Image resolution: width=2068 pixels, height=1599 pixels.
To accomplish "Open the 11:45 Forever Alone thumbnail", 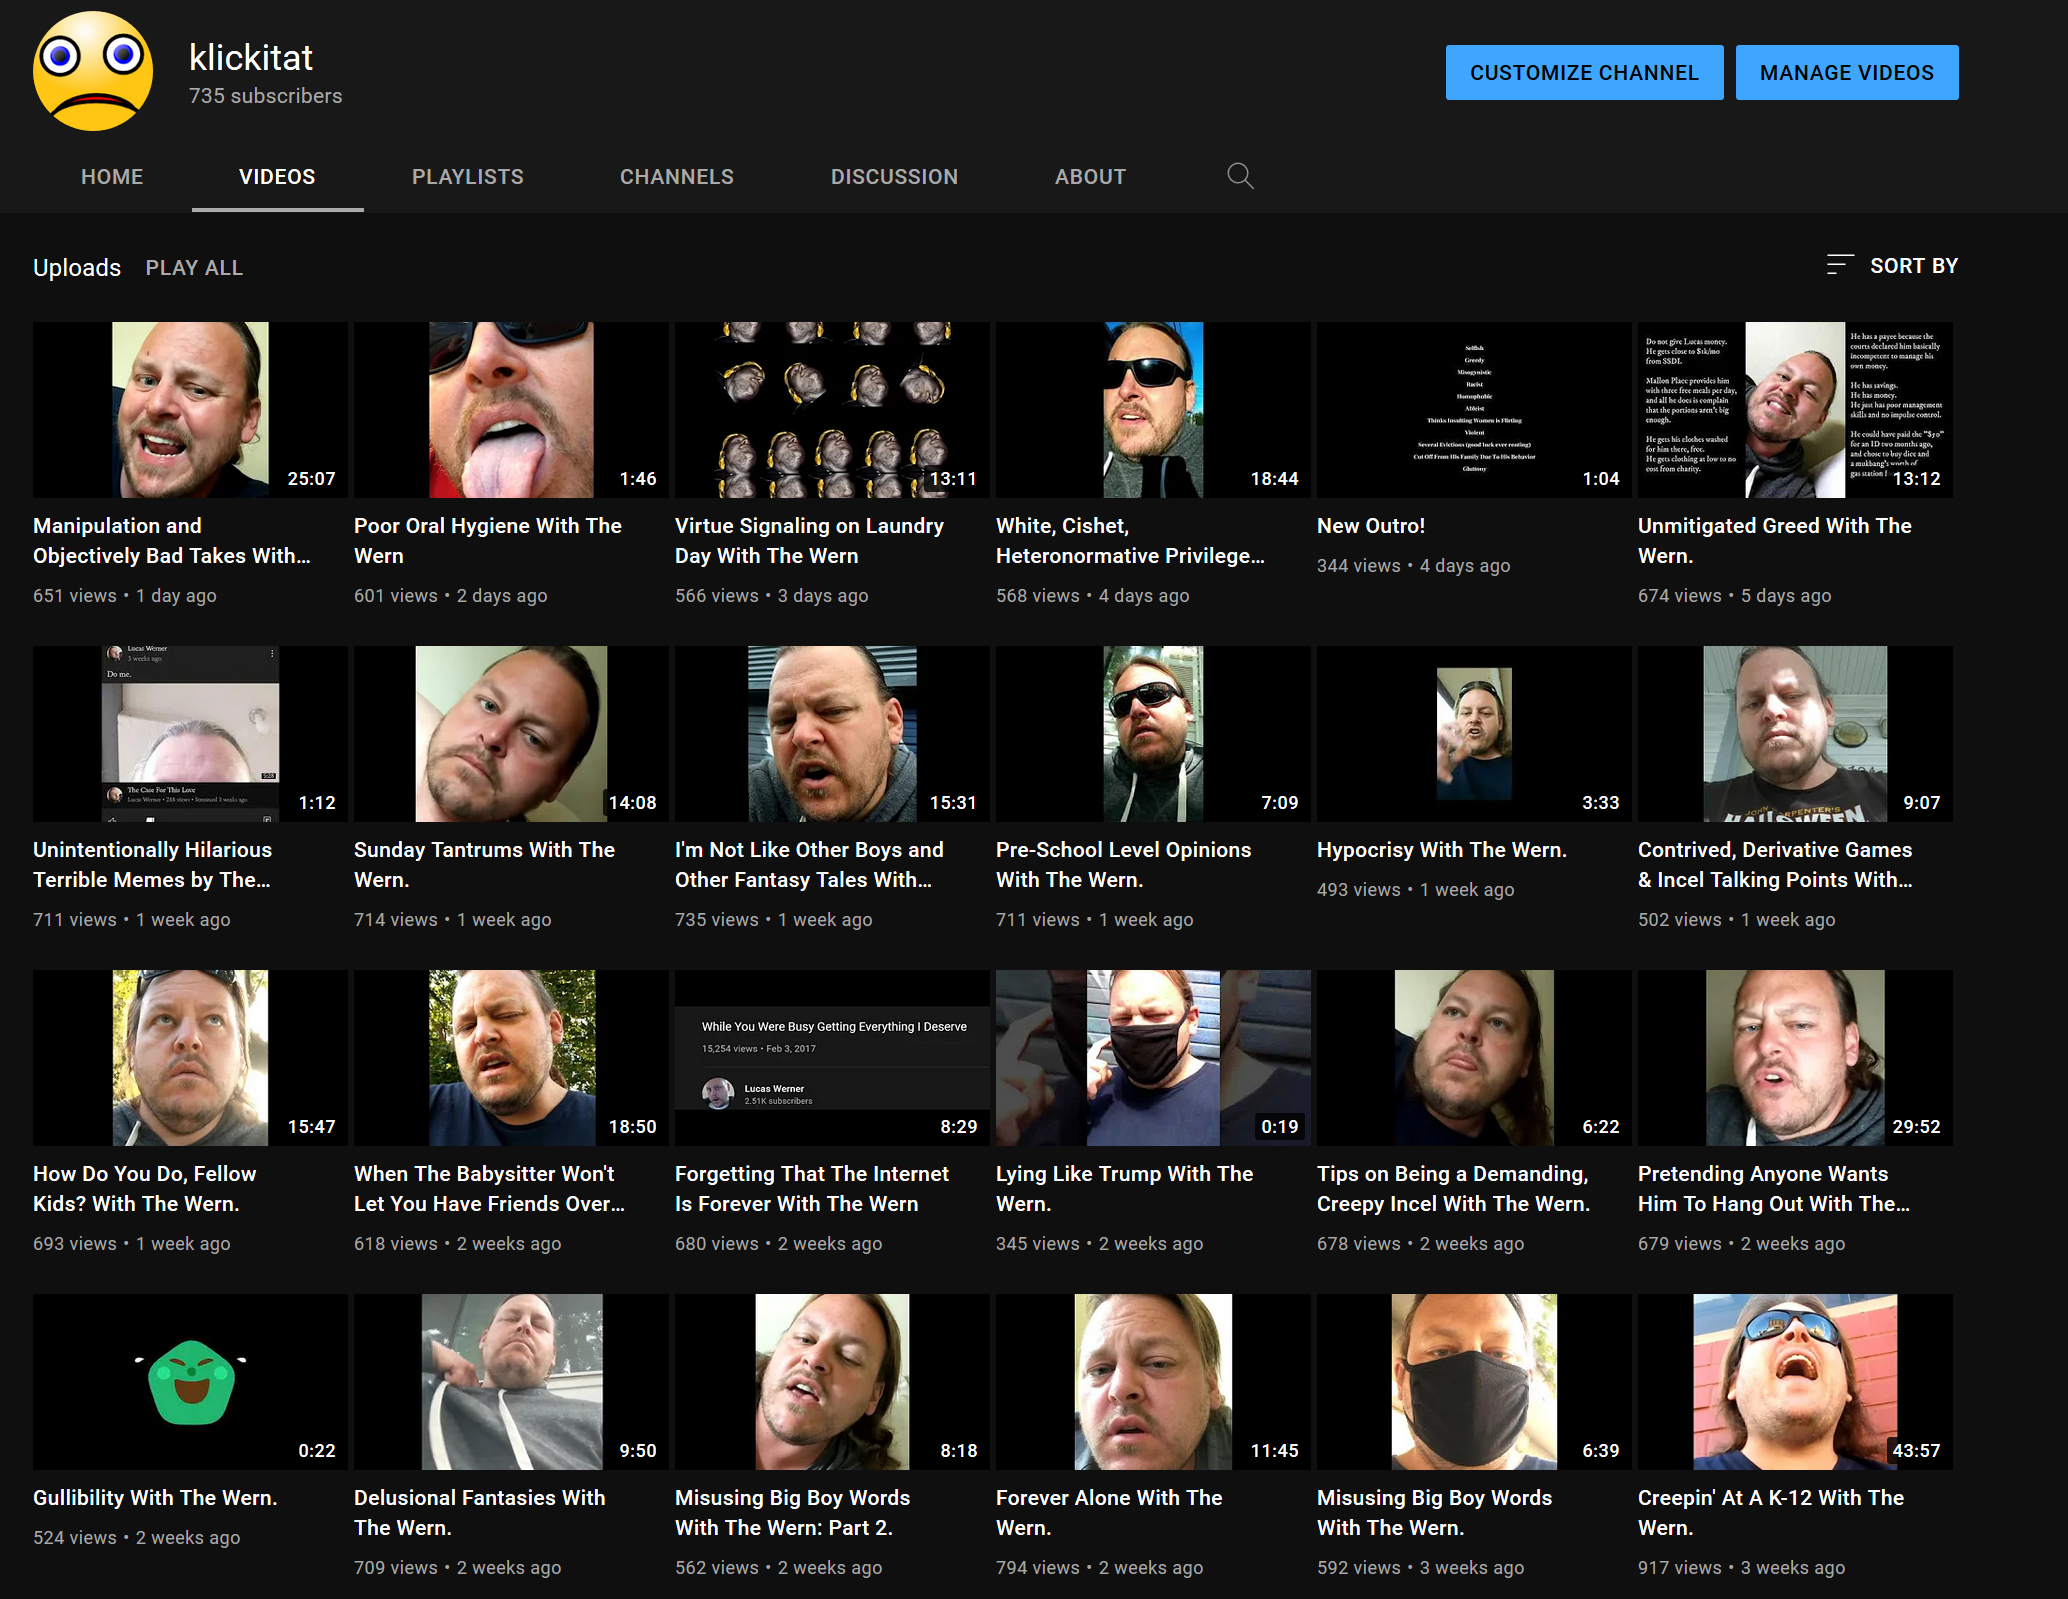I will click(x=1153, y=1382).
